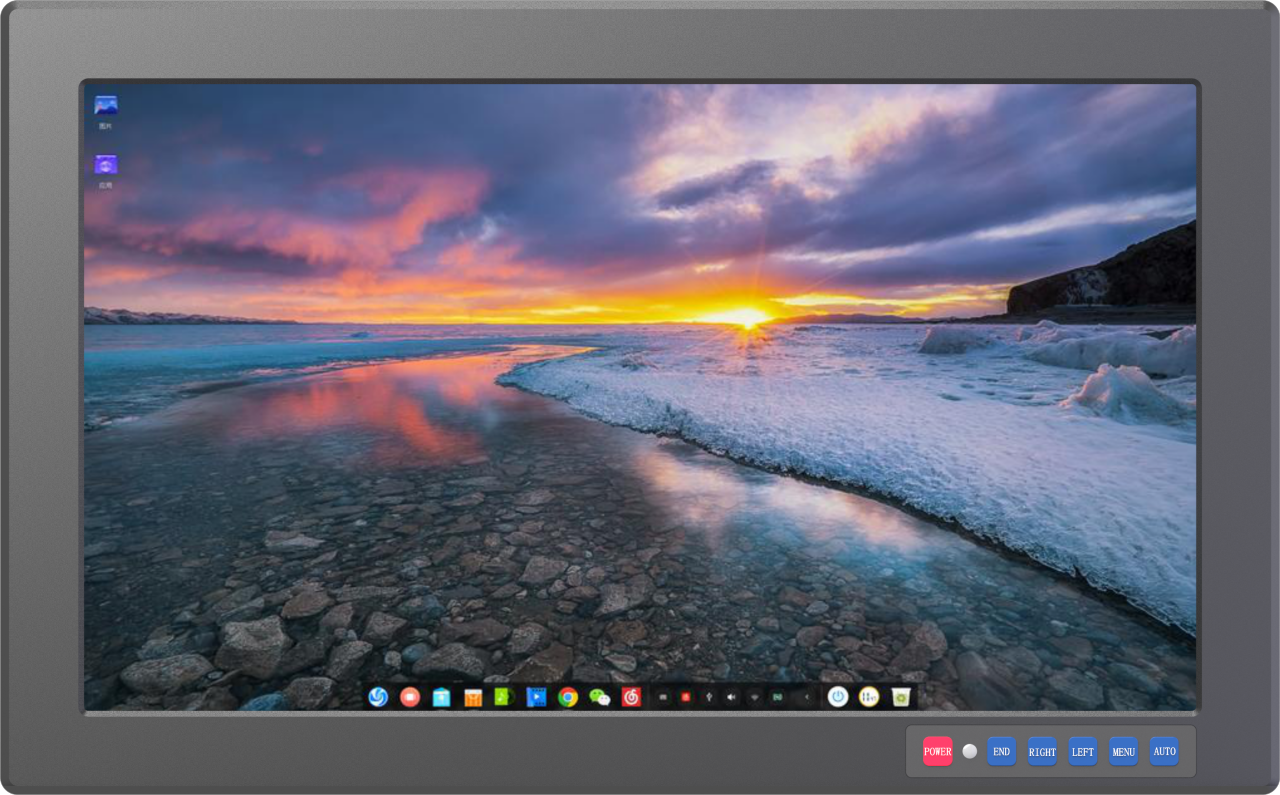Open NetEase Cloud Music red icon

click(x=631, y=697)
